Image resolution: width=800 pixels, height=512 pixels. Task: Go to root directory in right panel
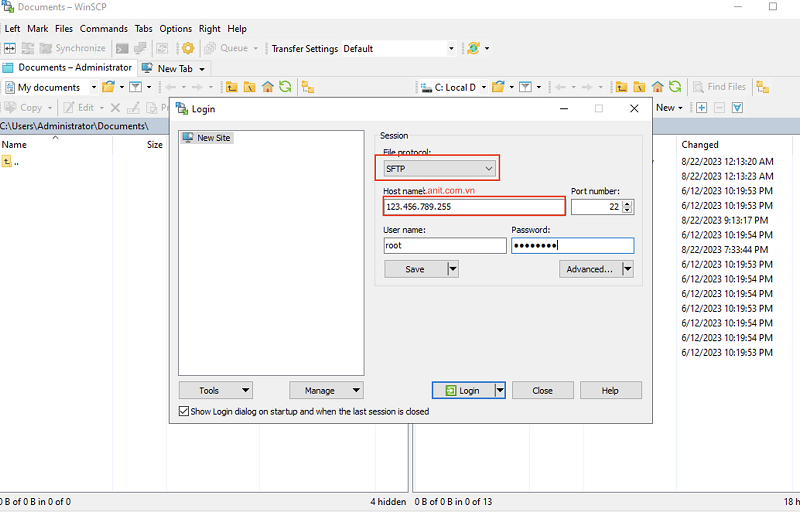(639, 87)
